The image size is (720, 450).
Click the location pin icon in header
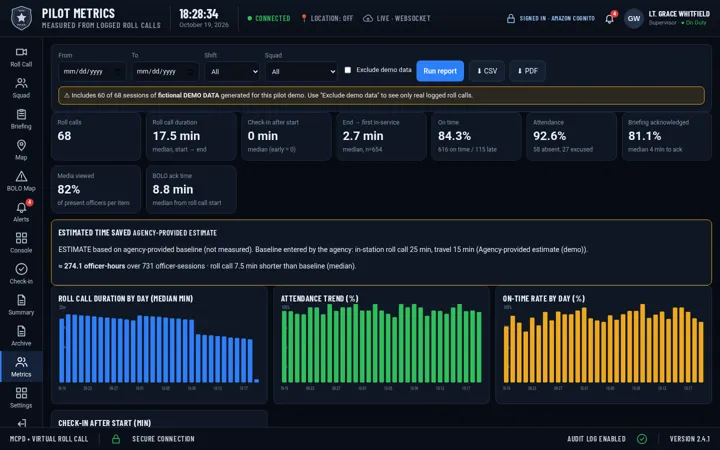pos(304,18)
